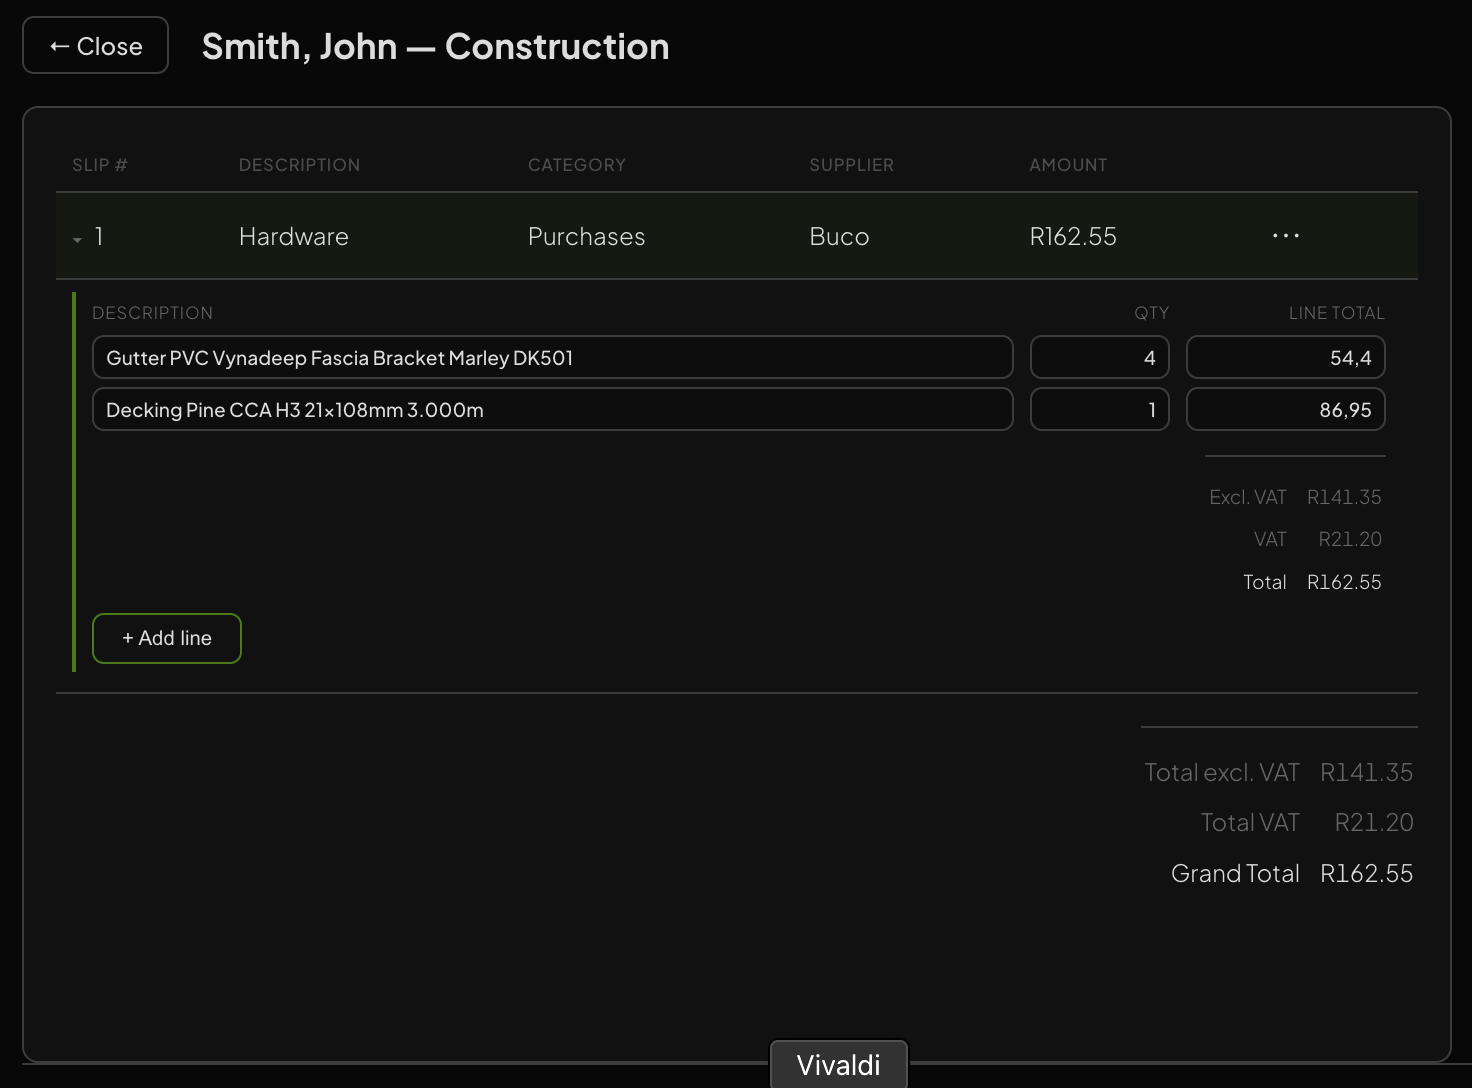Click the Hardware description cell
The height and width of the screenshot is (1088, 1472).
click(x=294, y=237)
